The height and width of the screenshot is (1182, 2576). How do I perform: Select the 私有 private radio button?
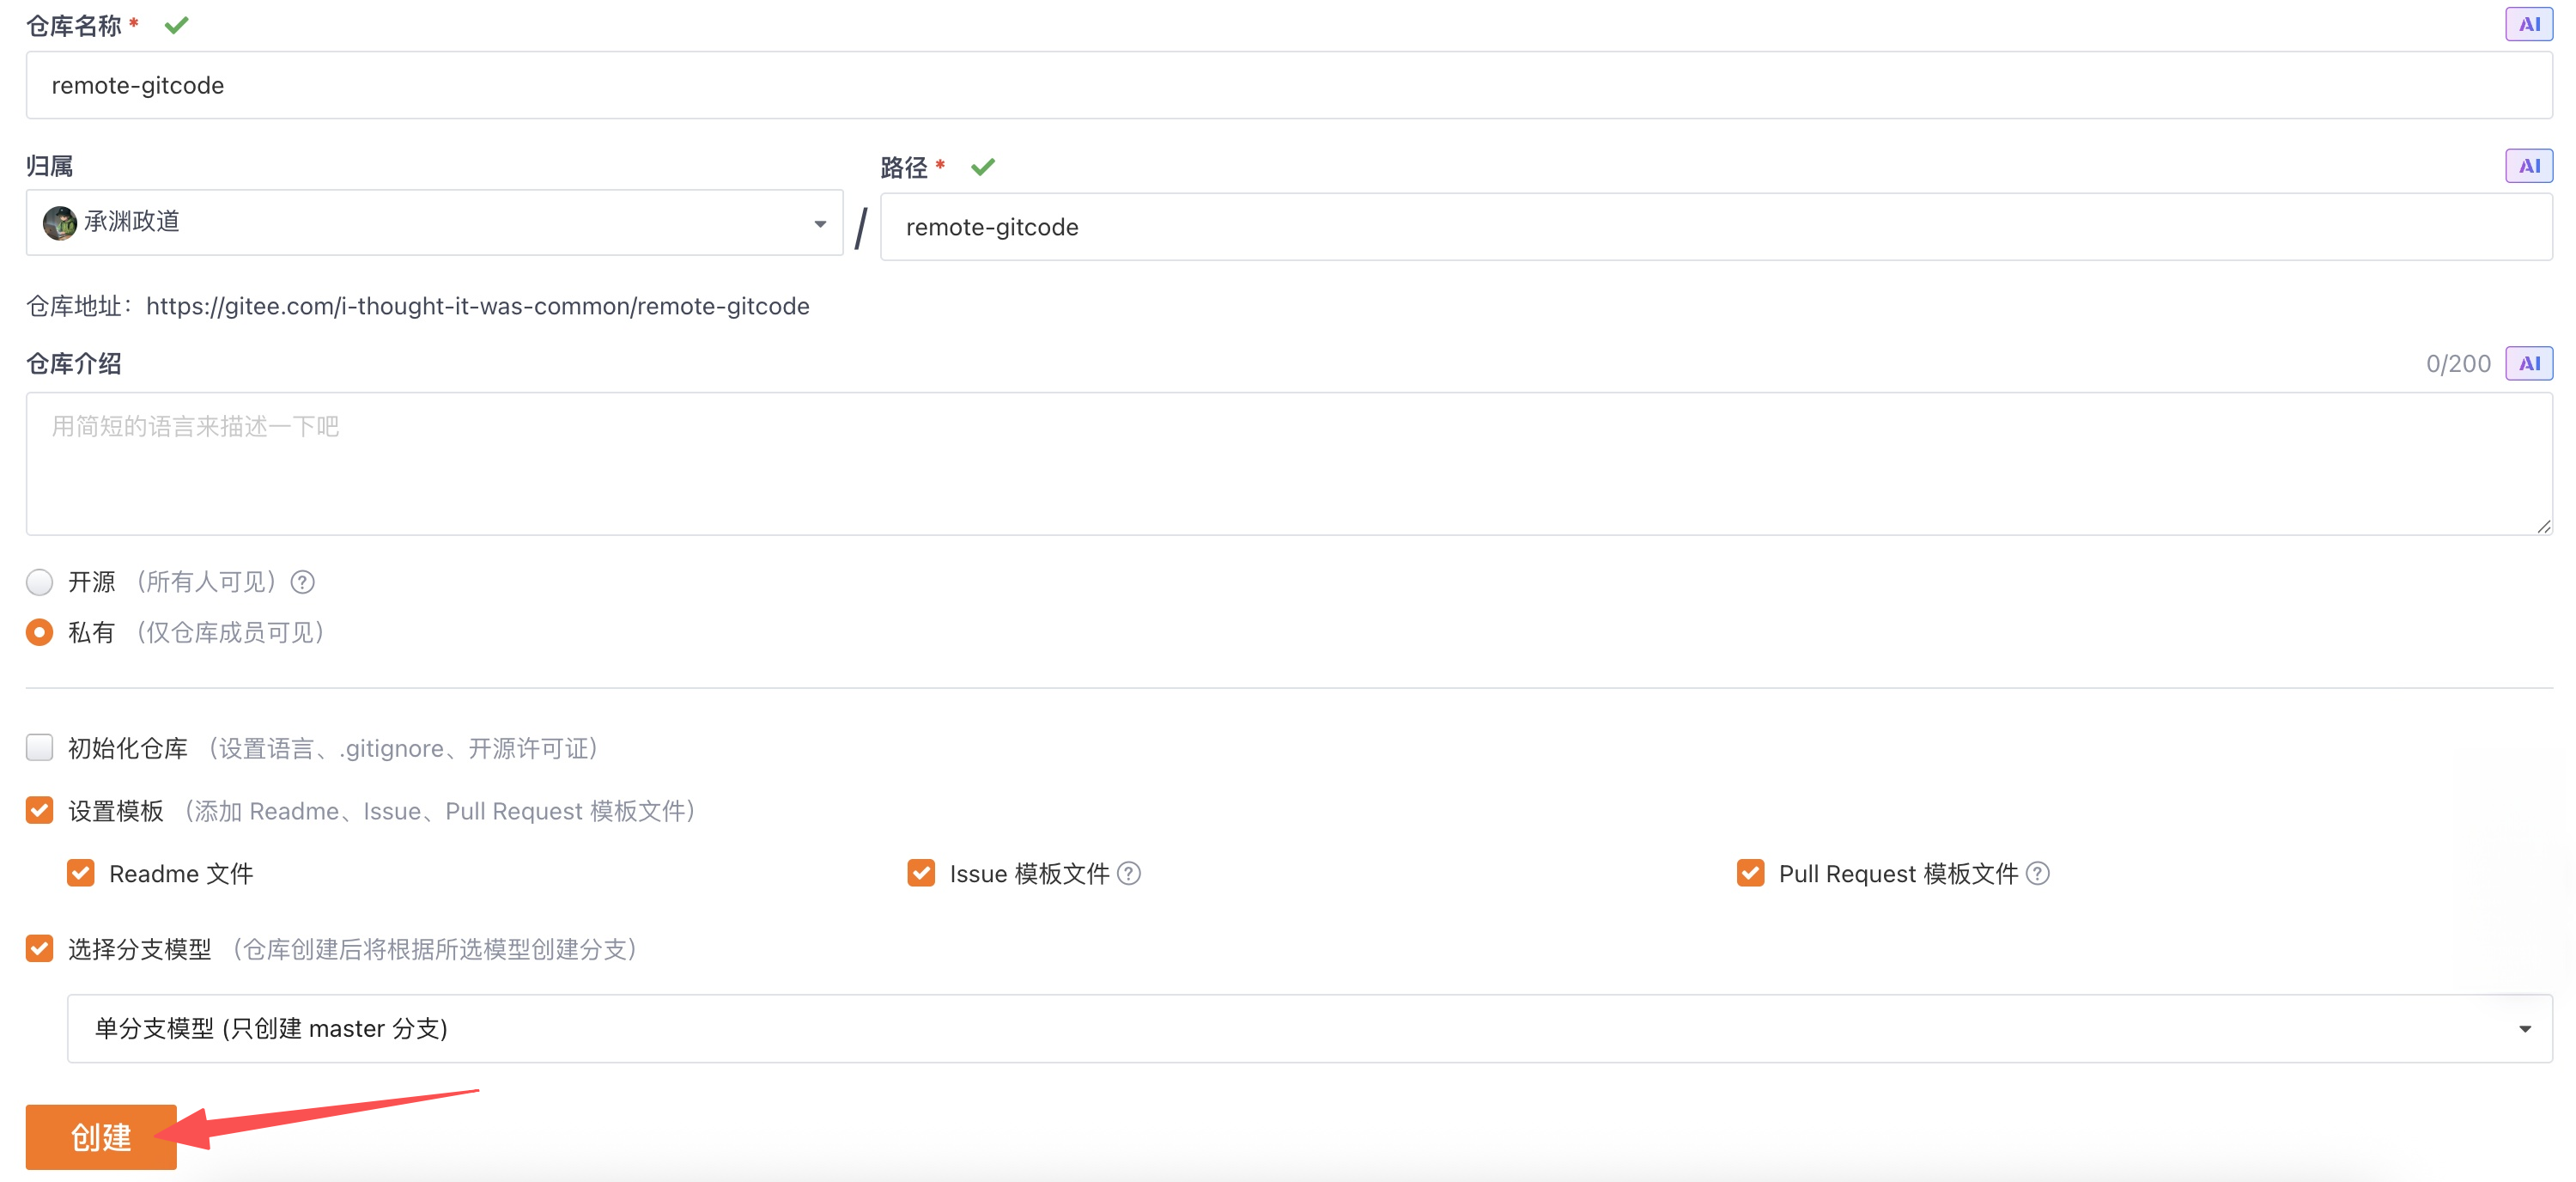pyautogui.click(x=39, y=632)
